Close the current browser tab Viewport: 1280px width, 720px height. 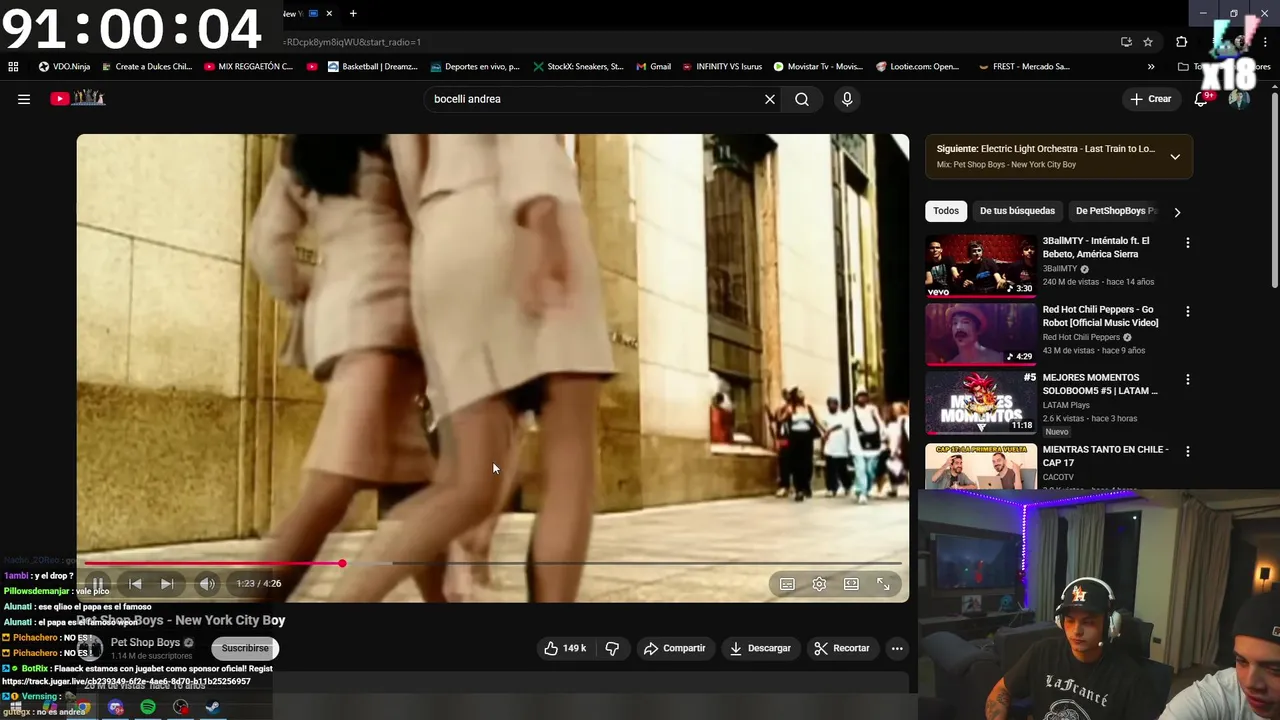click(x=329, y=14)
